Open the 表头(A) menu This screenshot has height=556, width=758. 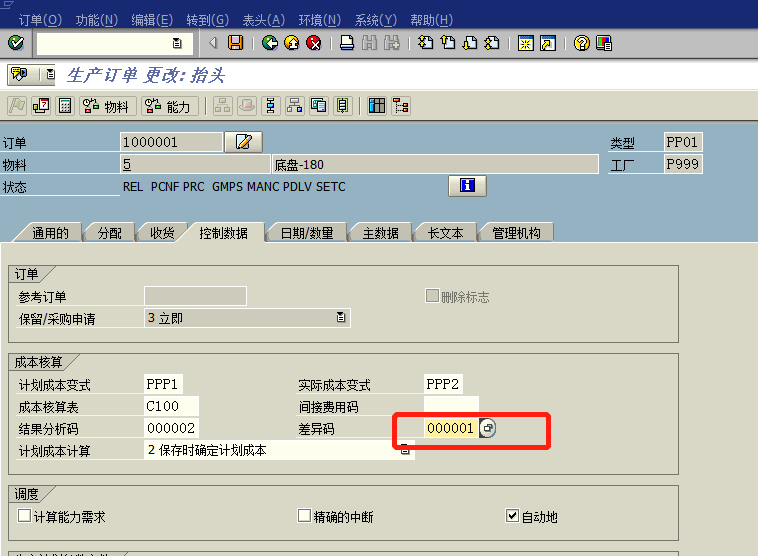point(263,20)
